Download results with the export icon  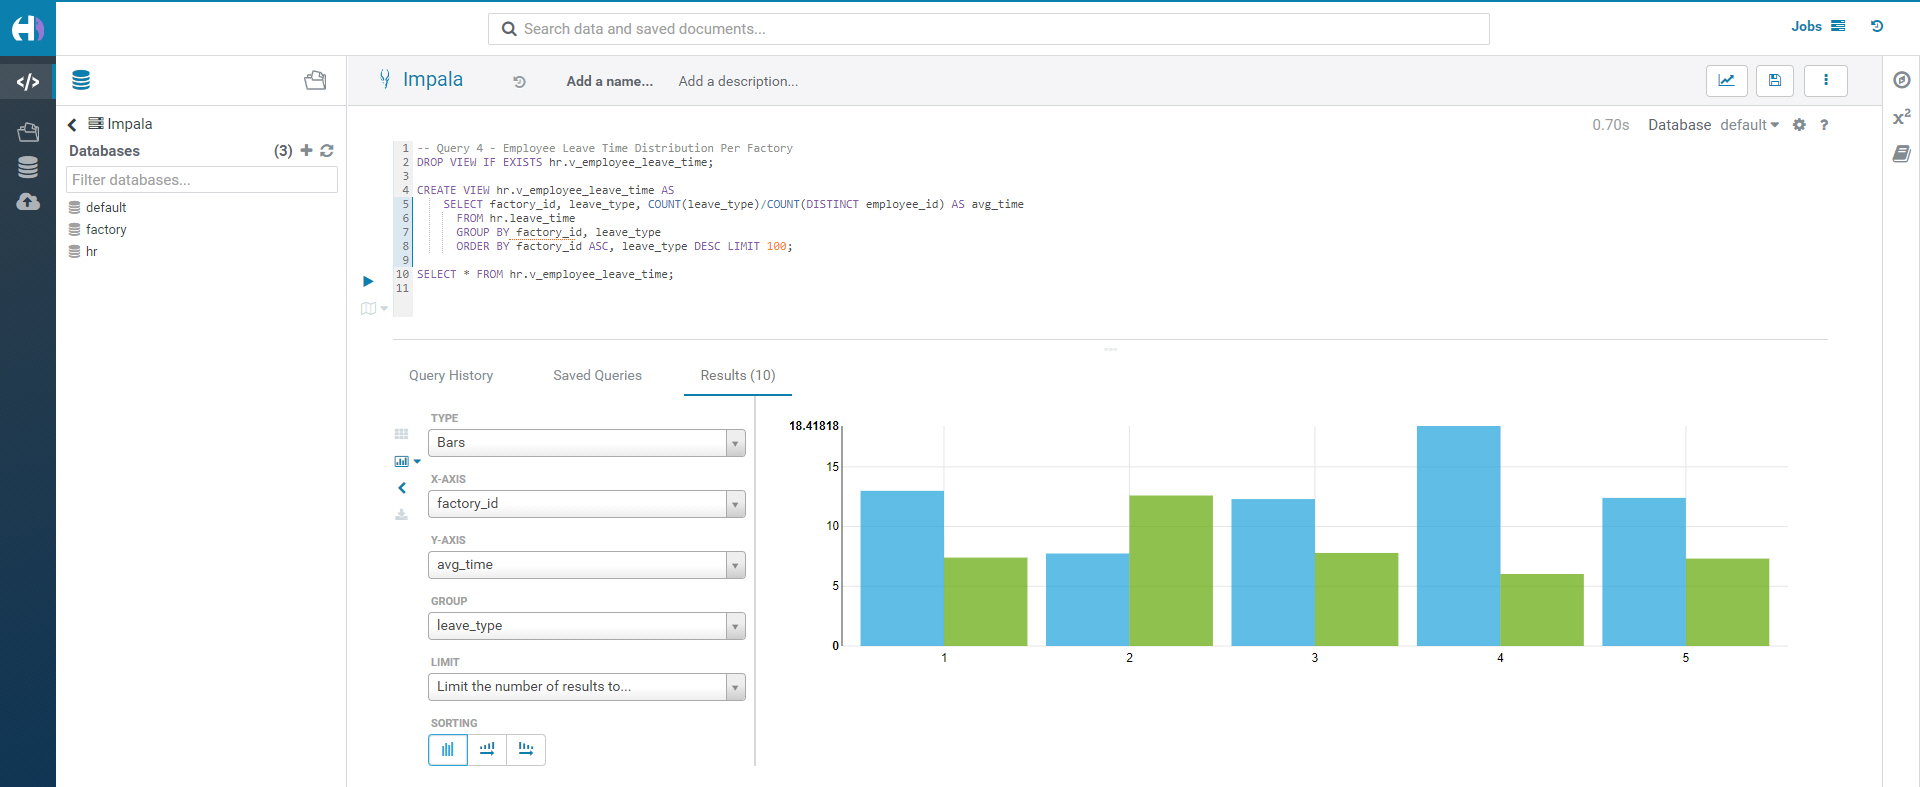pos(401,514)
